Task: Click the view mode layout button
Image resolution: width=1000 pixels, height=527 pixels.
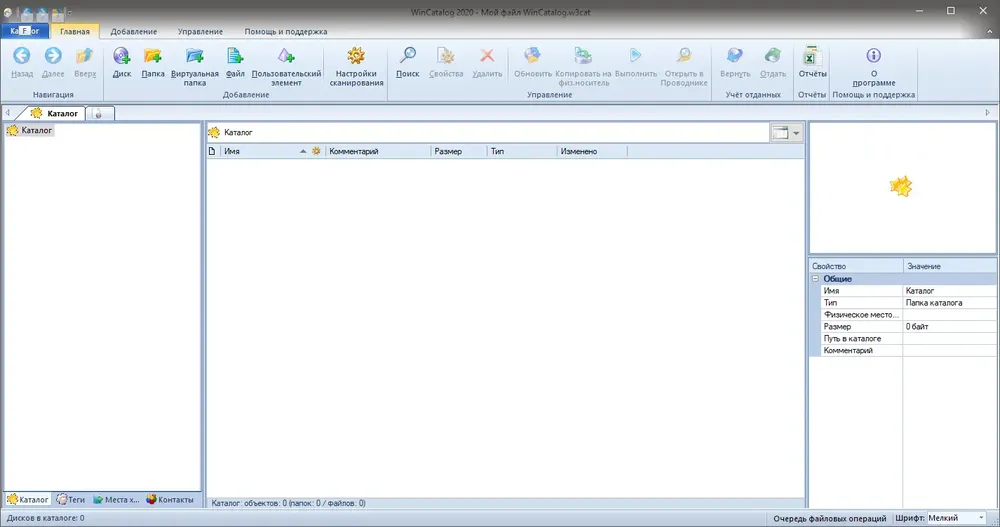Action: click(x=781, y=133)
